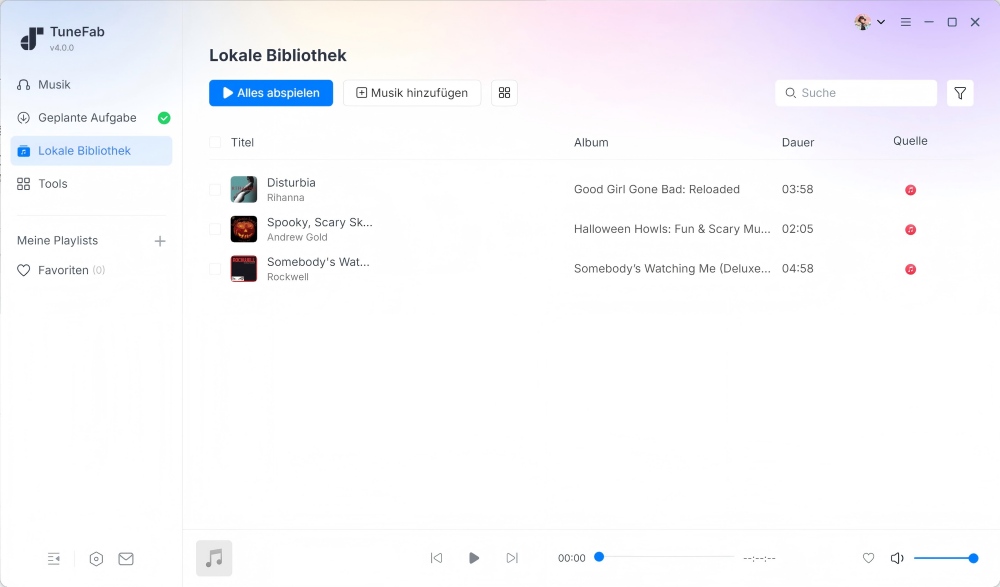The width and height of the screenshot is (1000, 587).
Task: Add Disturbia to Favoriten with the heart
Action: click(x=868, y=558)
